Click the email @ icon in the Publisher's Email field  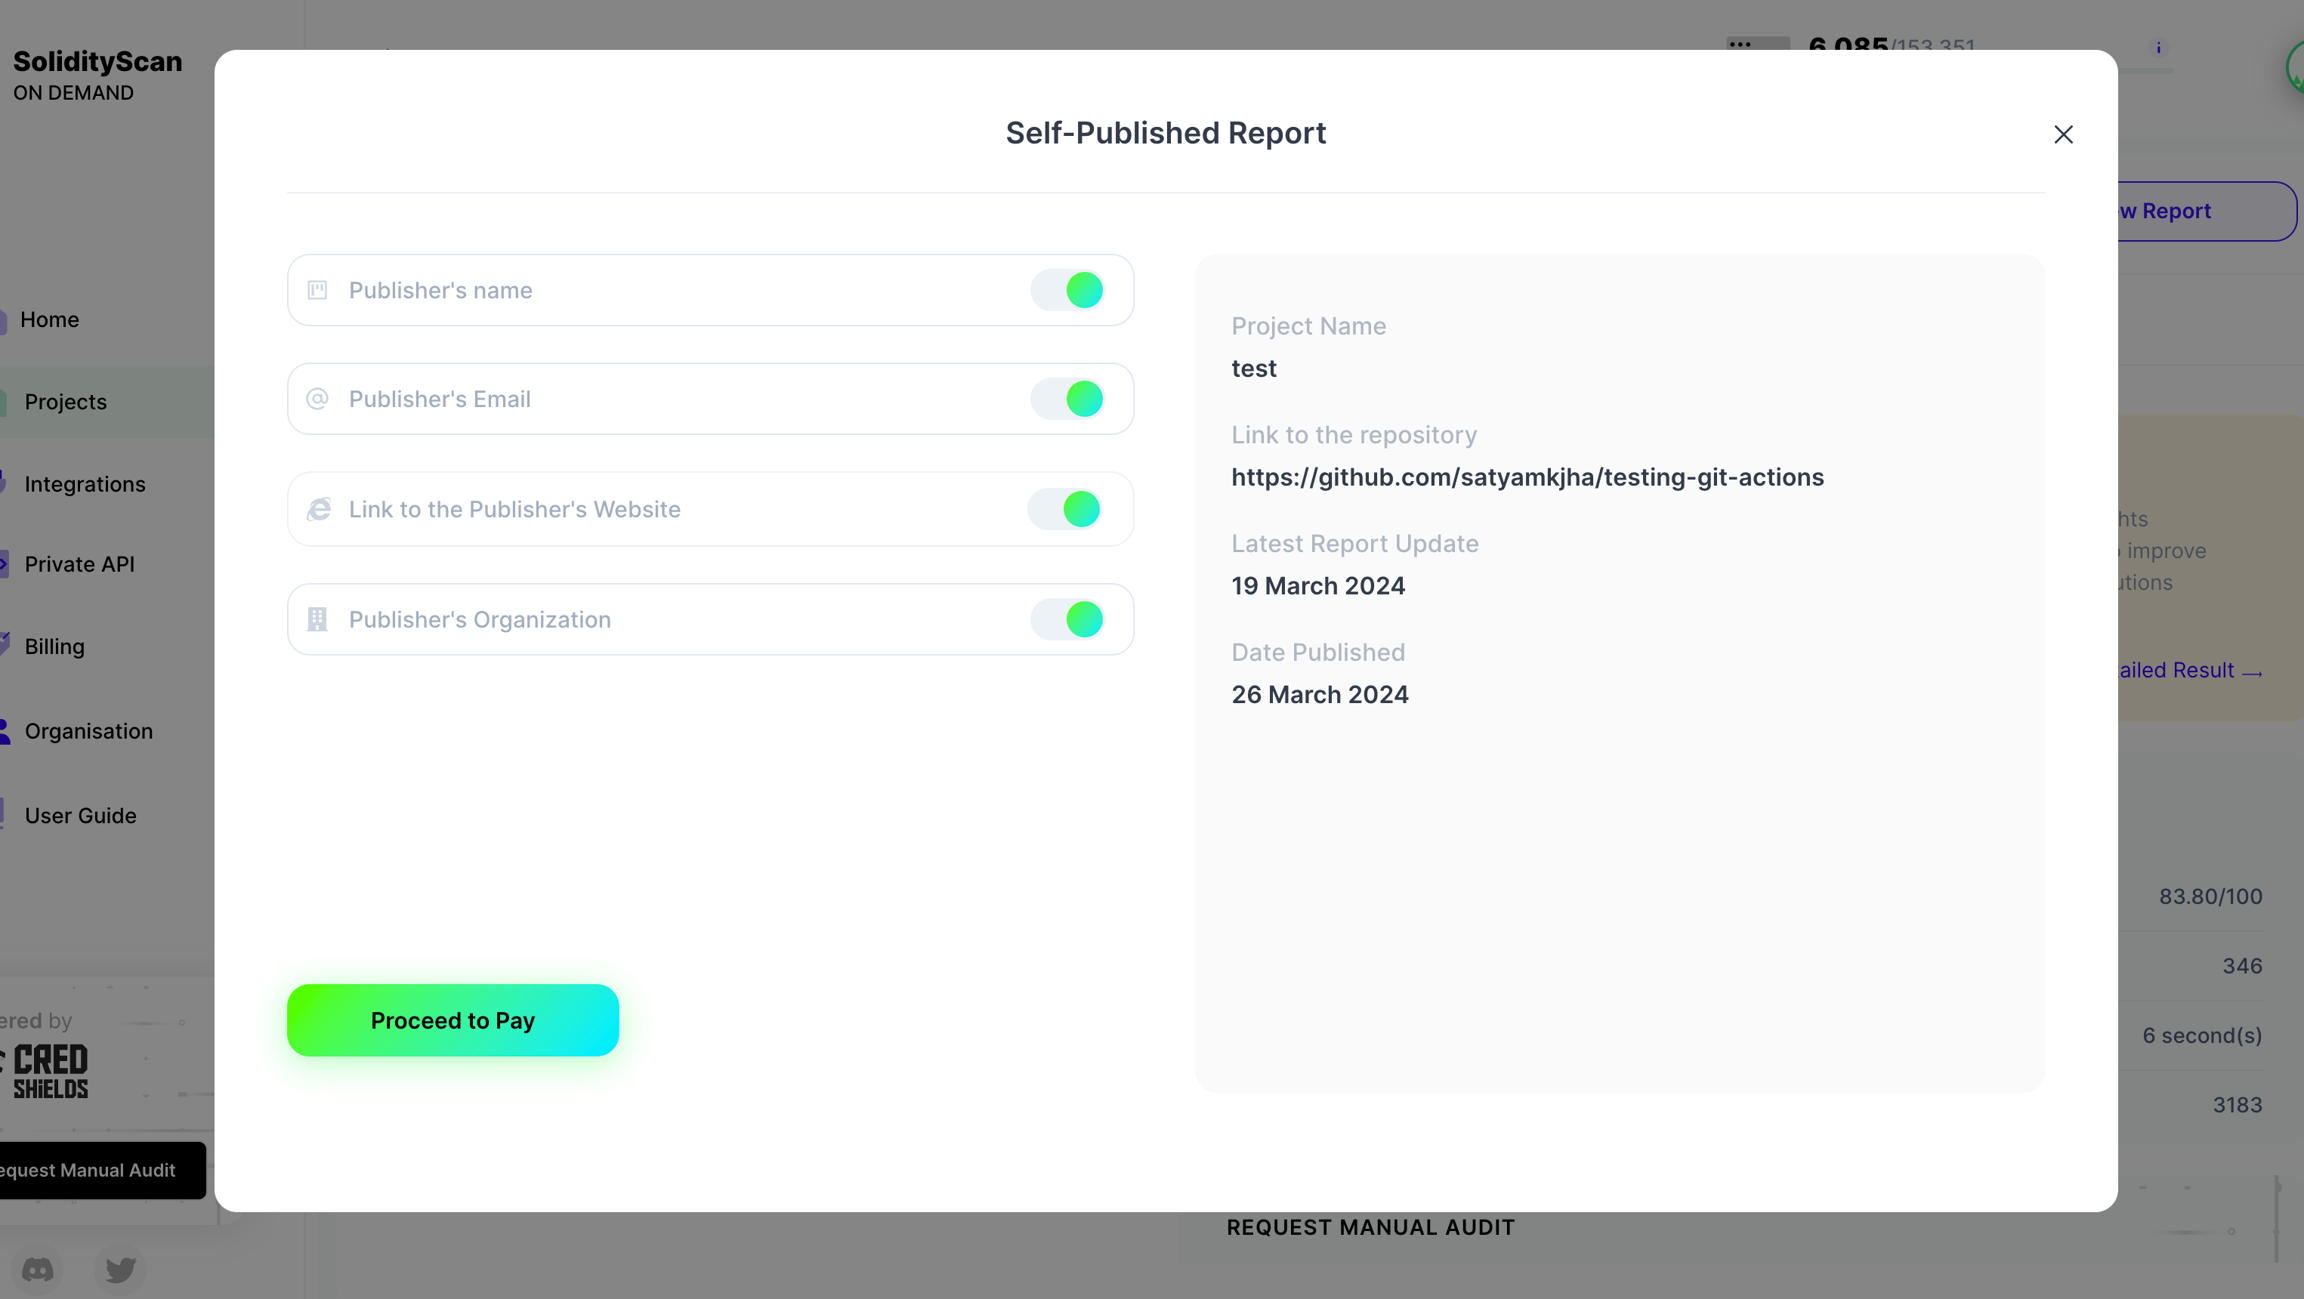point(317,399)
